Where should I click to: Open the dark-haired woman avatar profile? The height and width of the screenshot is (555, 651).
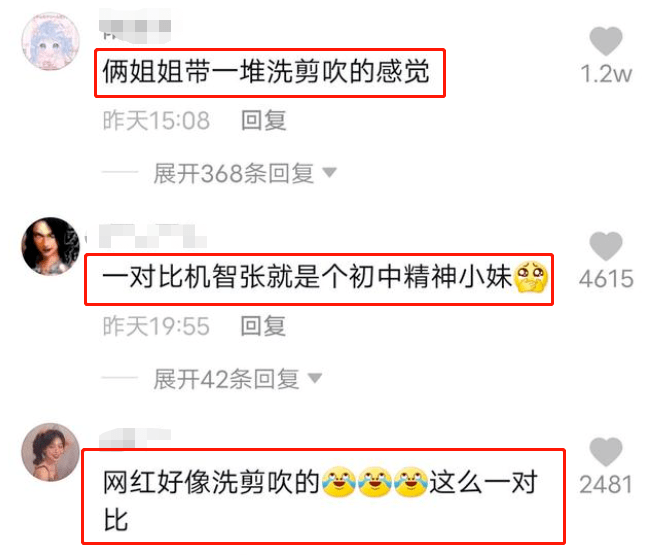tap(51, 246)
